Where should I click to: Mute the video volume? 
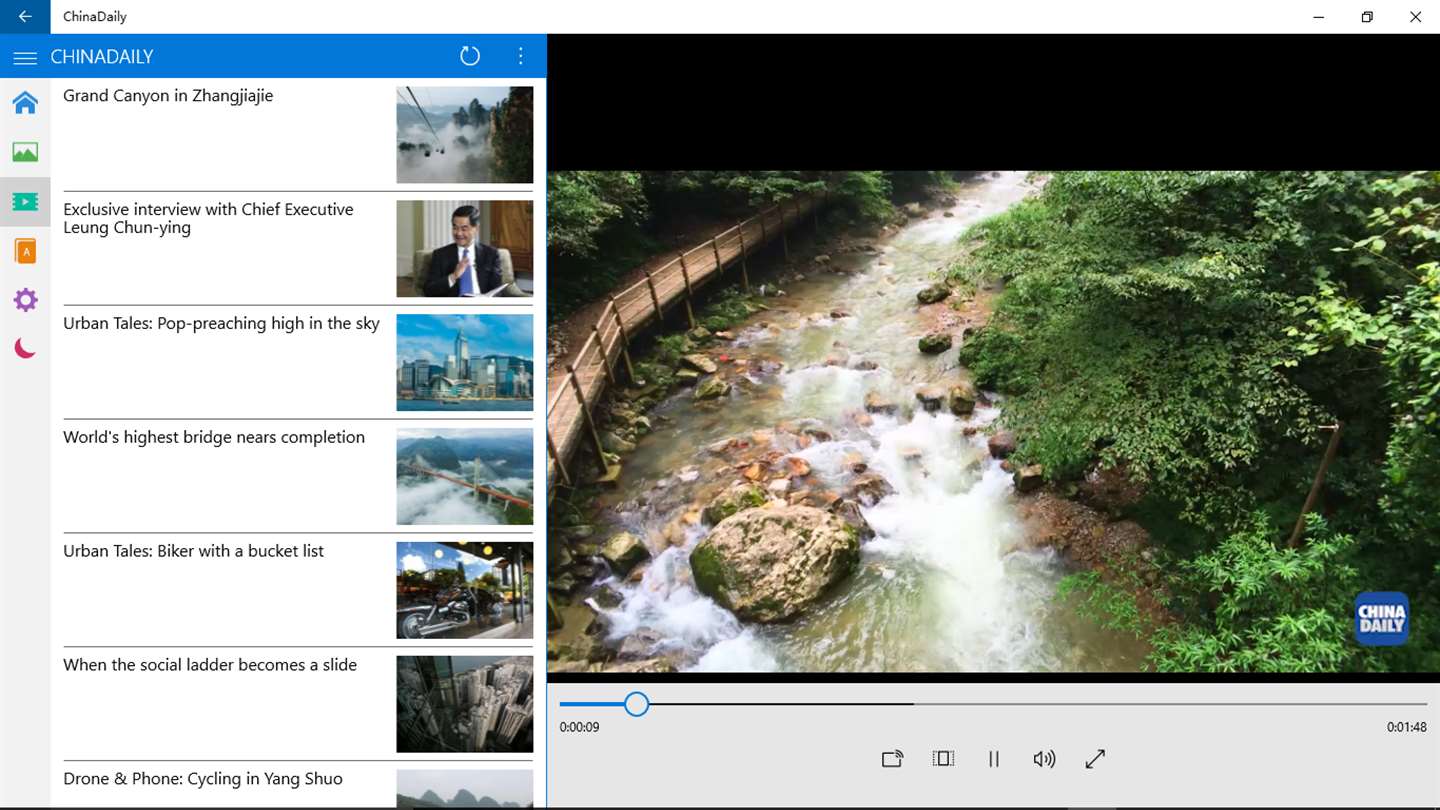pos(1044,759)
